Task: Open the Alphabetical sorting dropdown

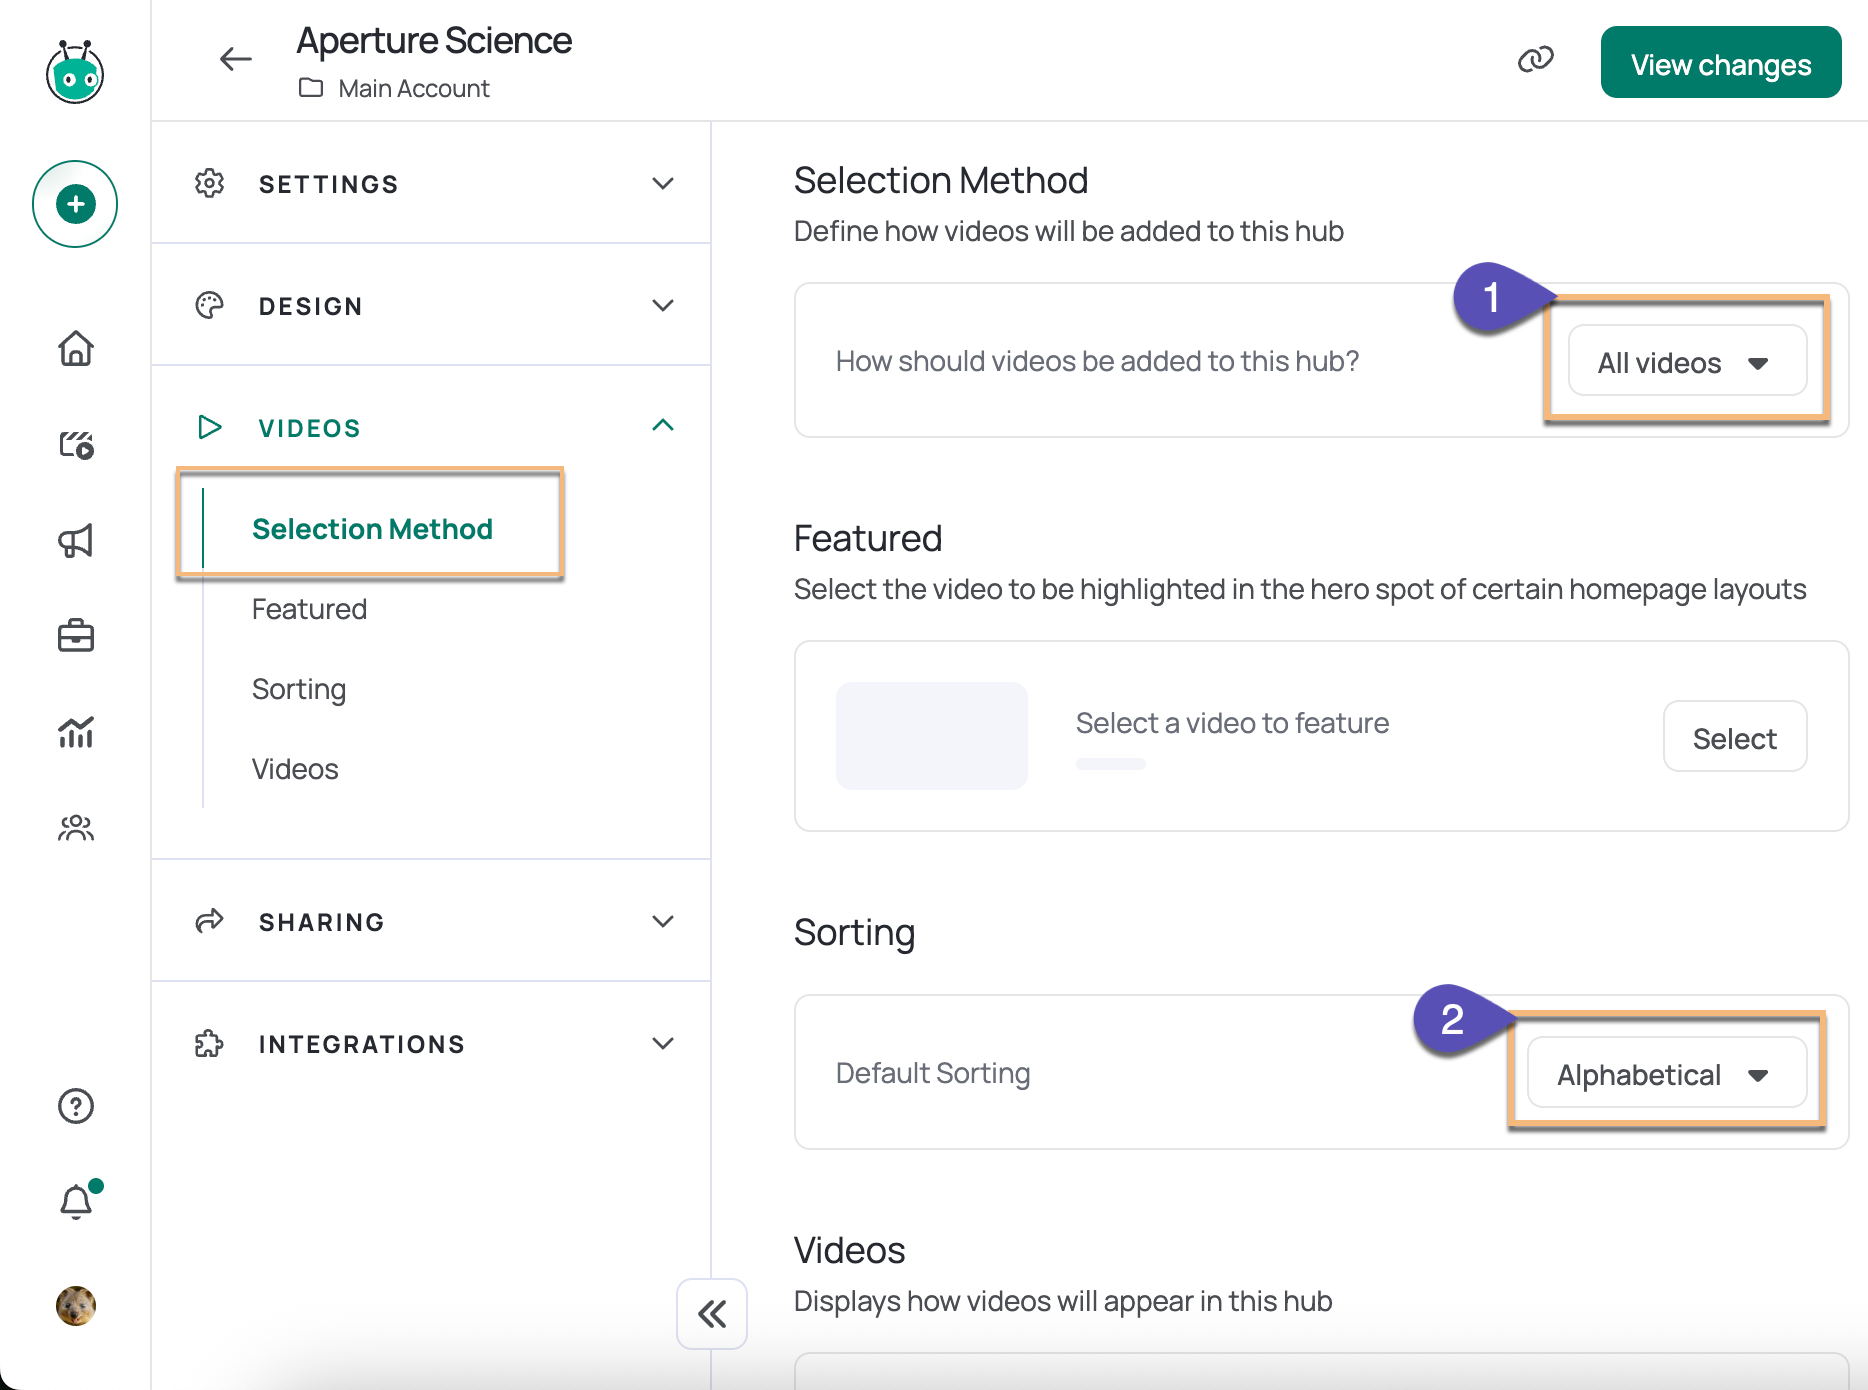Action: 1667,1074
